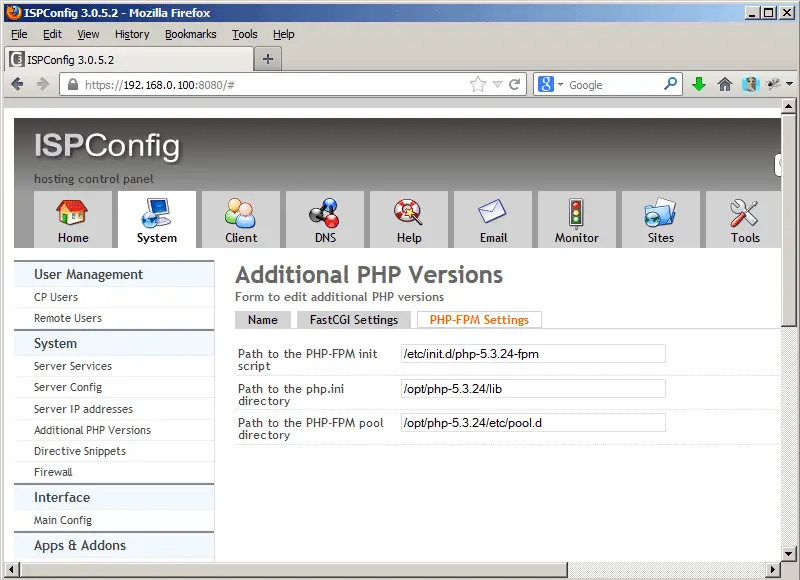Viewport: 800px width, 580px height.
Task: Open the Edit menu
Action: (x=52, y=34)
